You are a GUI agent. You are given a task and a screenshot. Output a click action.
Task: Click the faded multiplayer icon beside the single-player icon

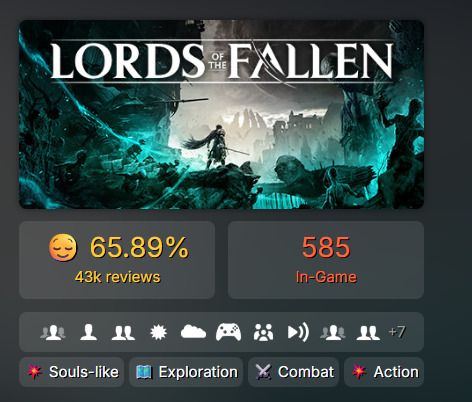pos(53,332)
